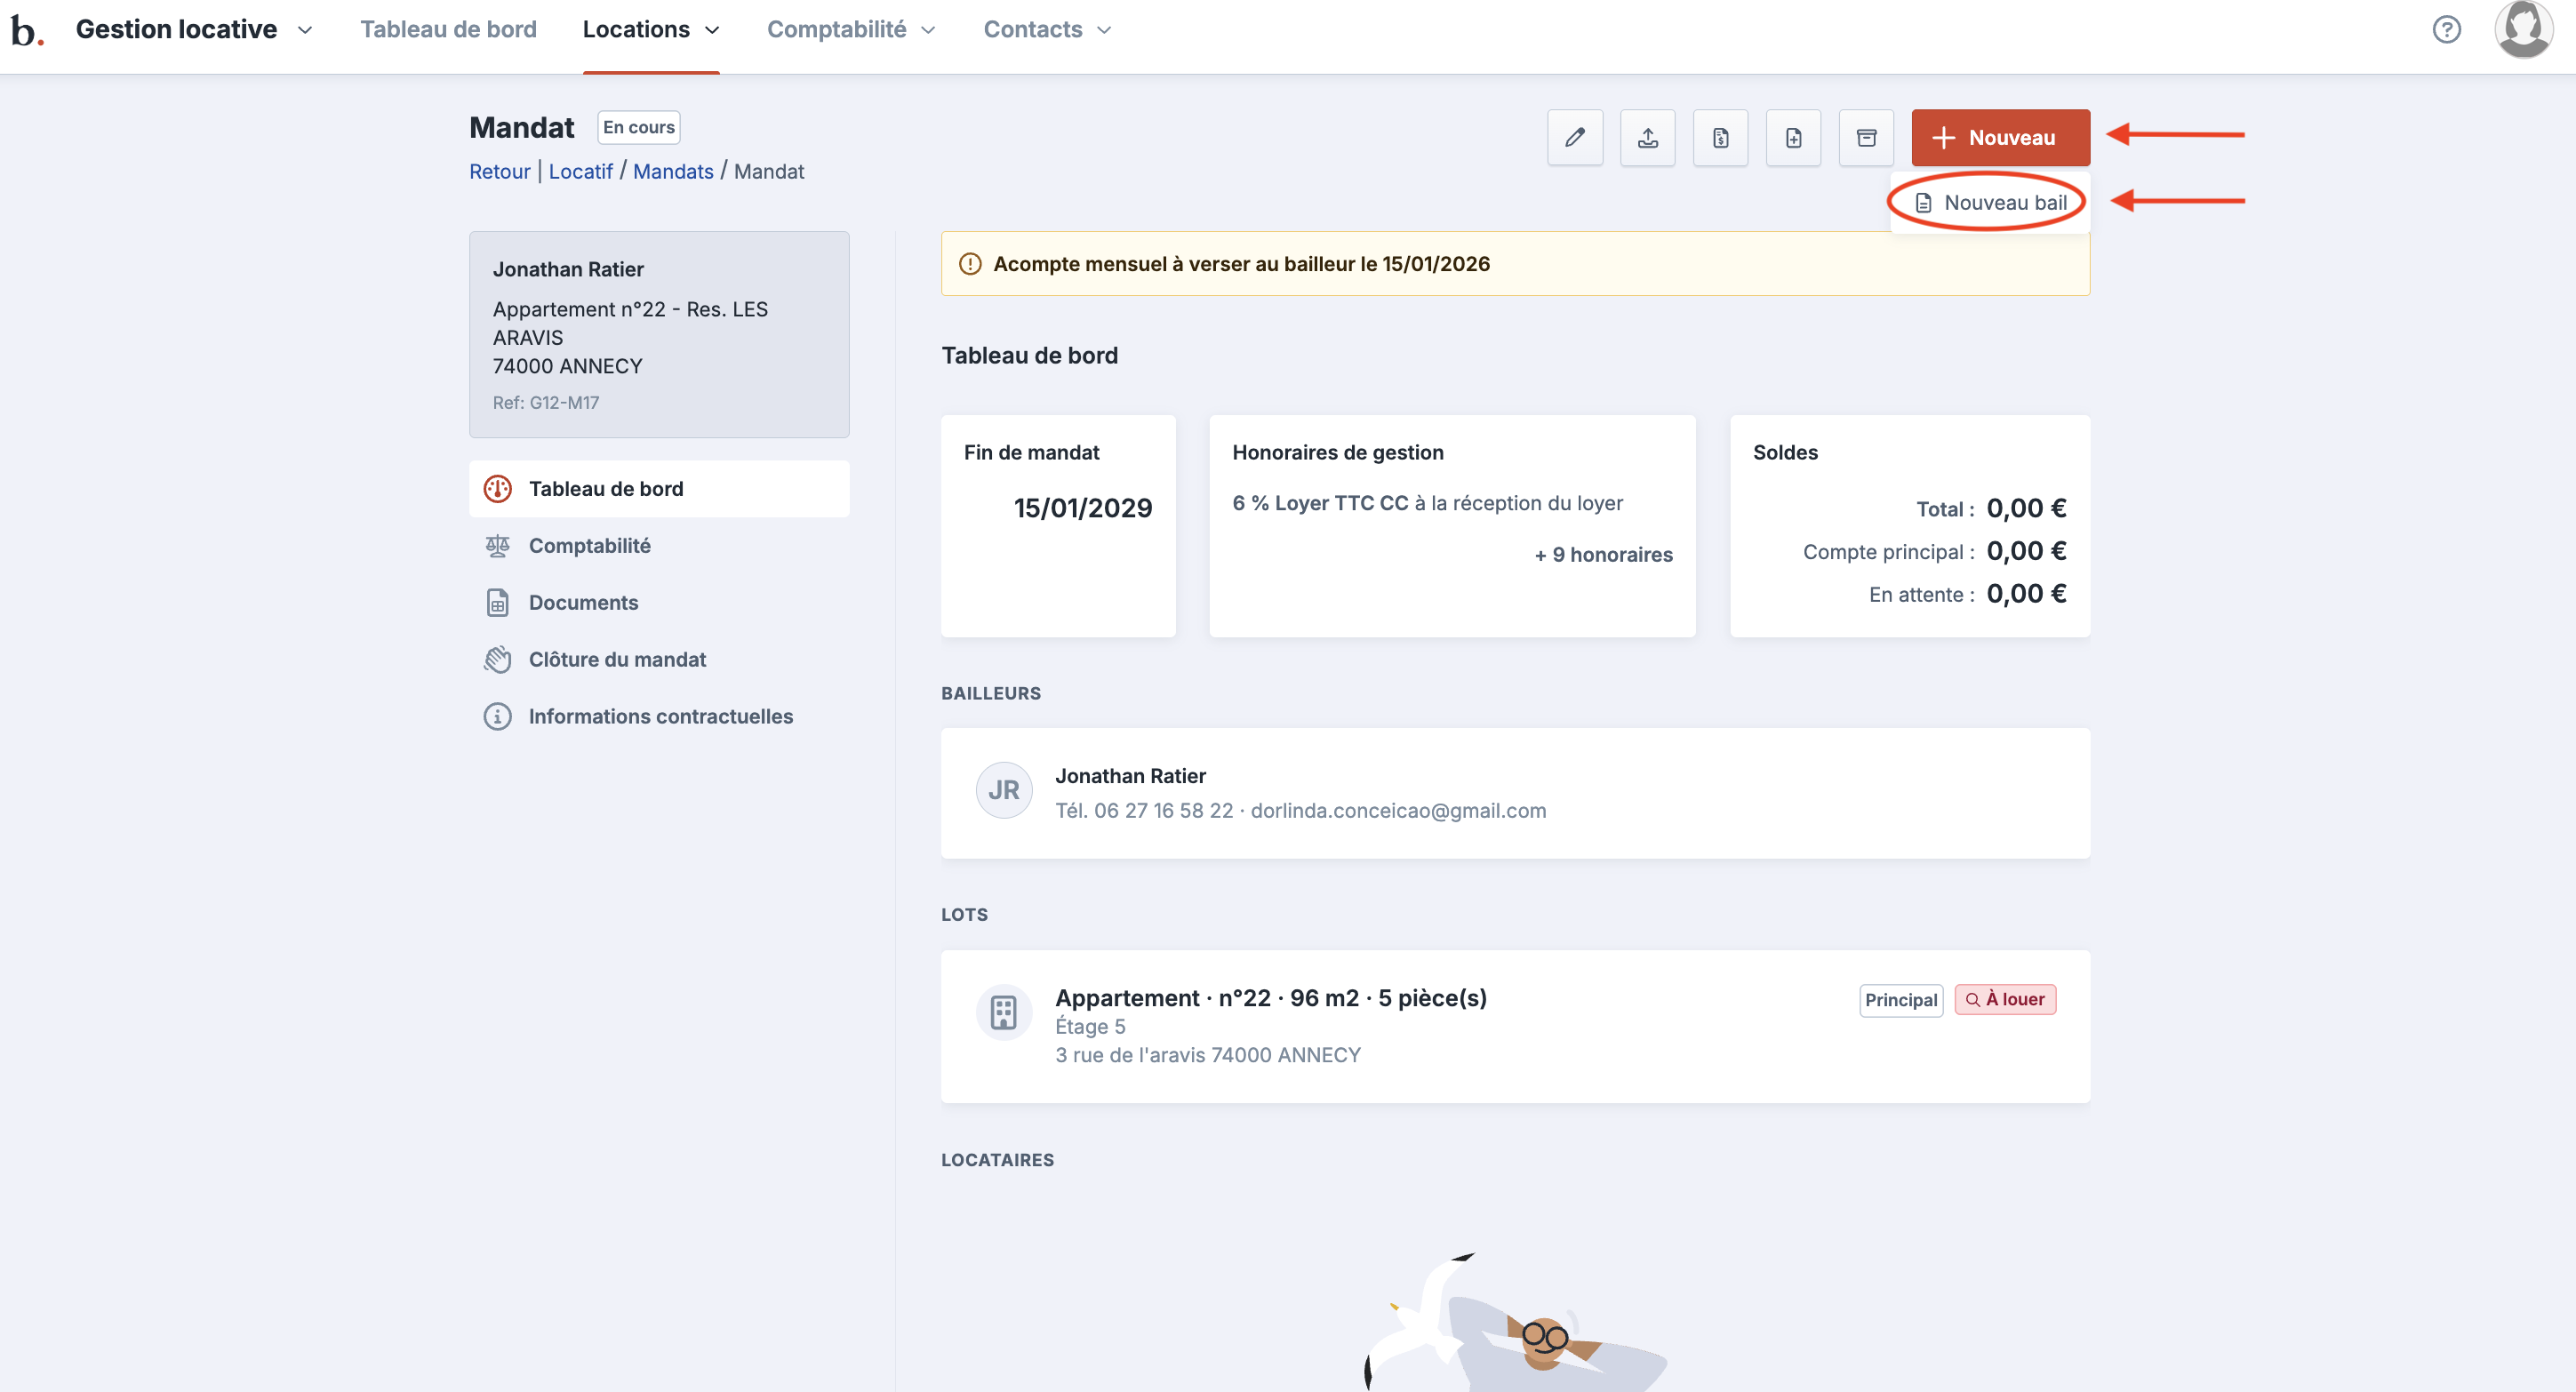
Task: Click the upload tray icon button
Action: [1647, 137]
